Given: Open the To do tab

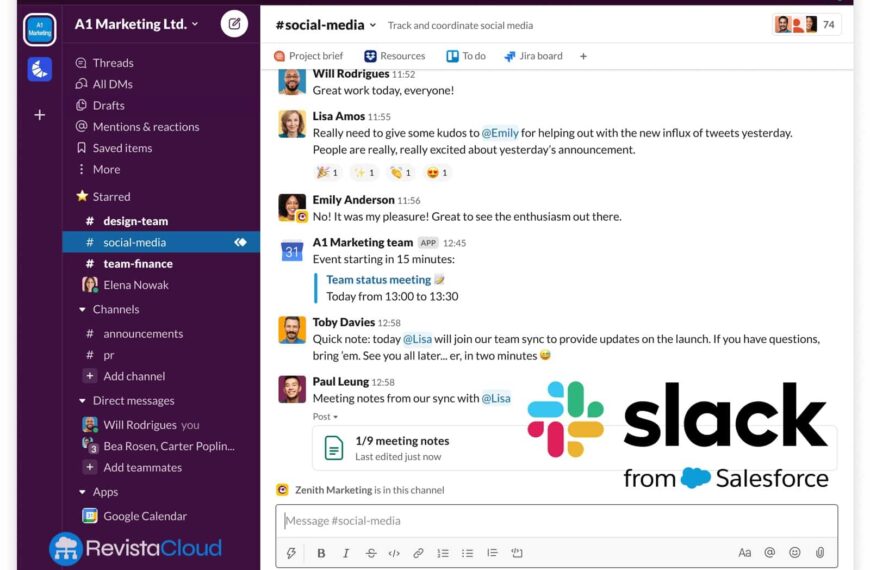Looking at the screenshot, I should [x=466, y=56].
